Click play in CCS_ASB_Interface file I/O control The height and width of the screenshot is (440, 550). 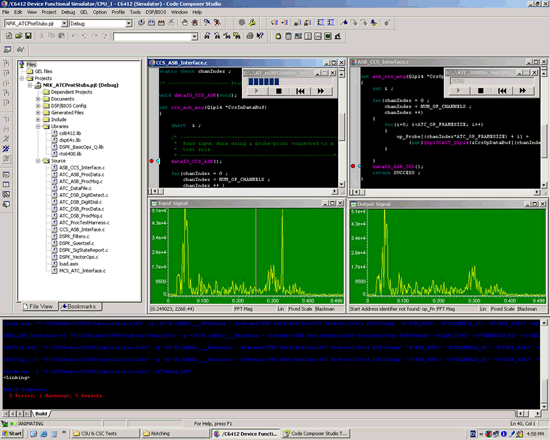tap(256, 91)
